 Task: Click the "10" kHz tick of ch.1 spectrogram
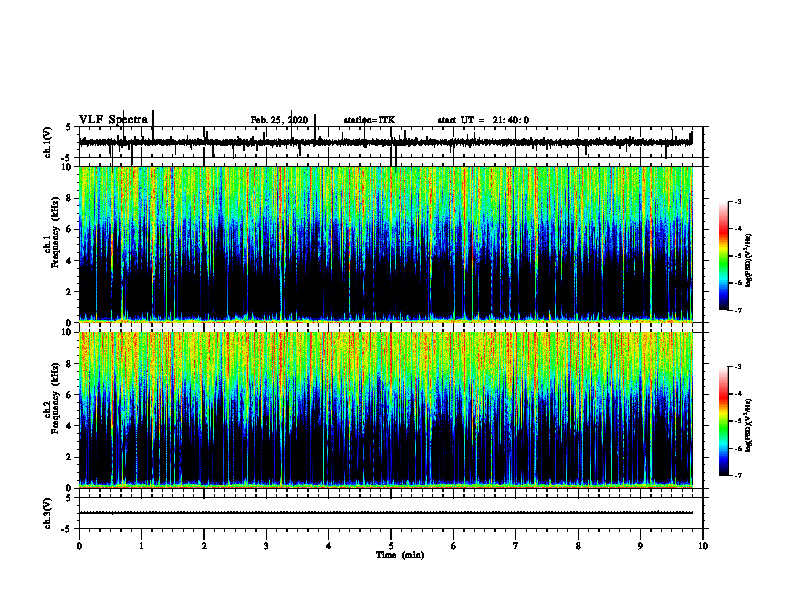click(x=68, y=167)
